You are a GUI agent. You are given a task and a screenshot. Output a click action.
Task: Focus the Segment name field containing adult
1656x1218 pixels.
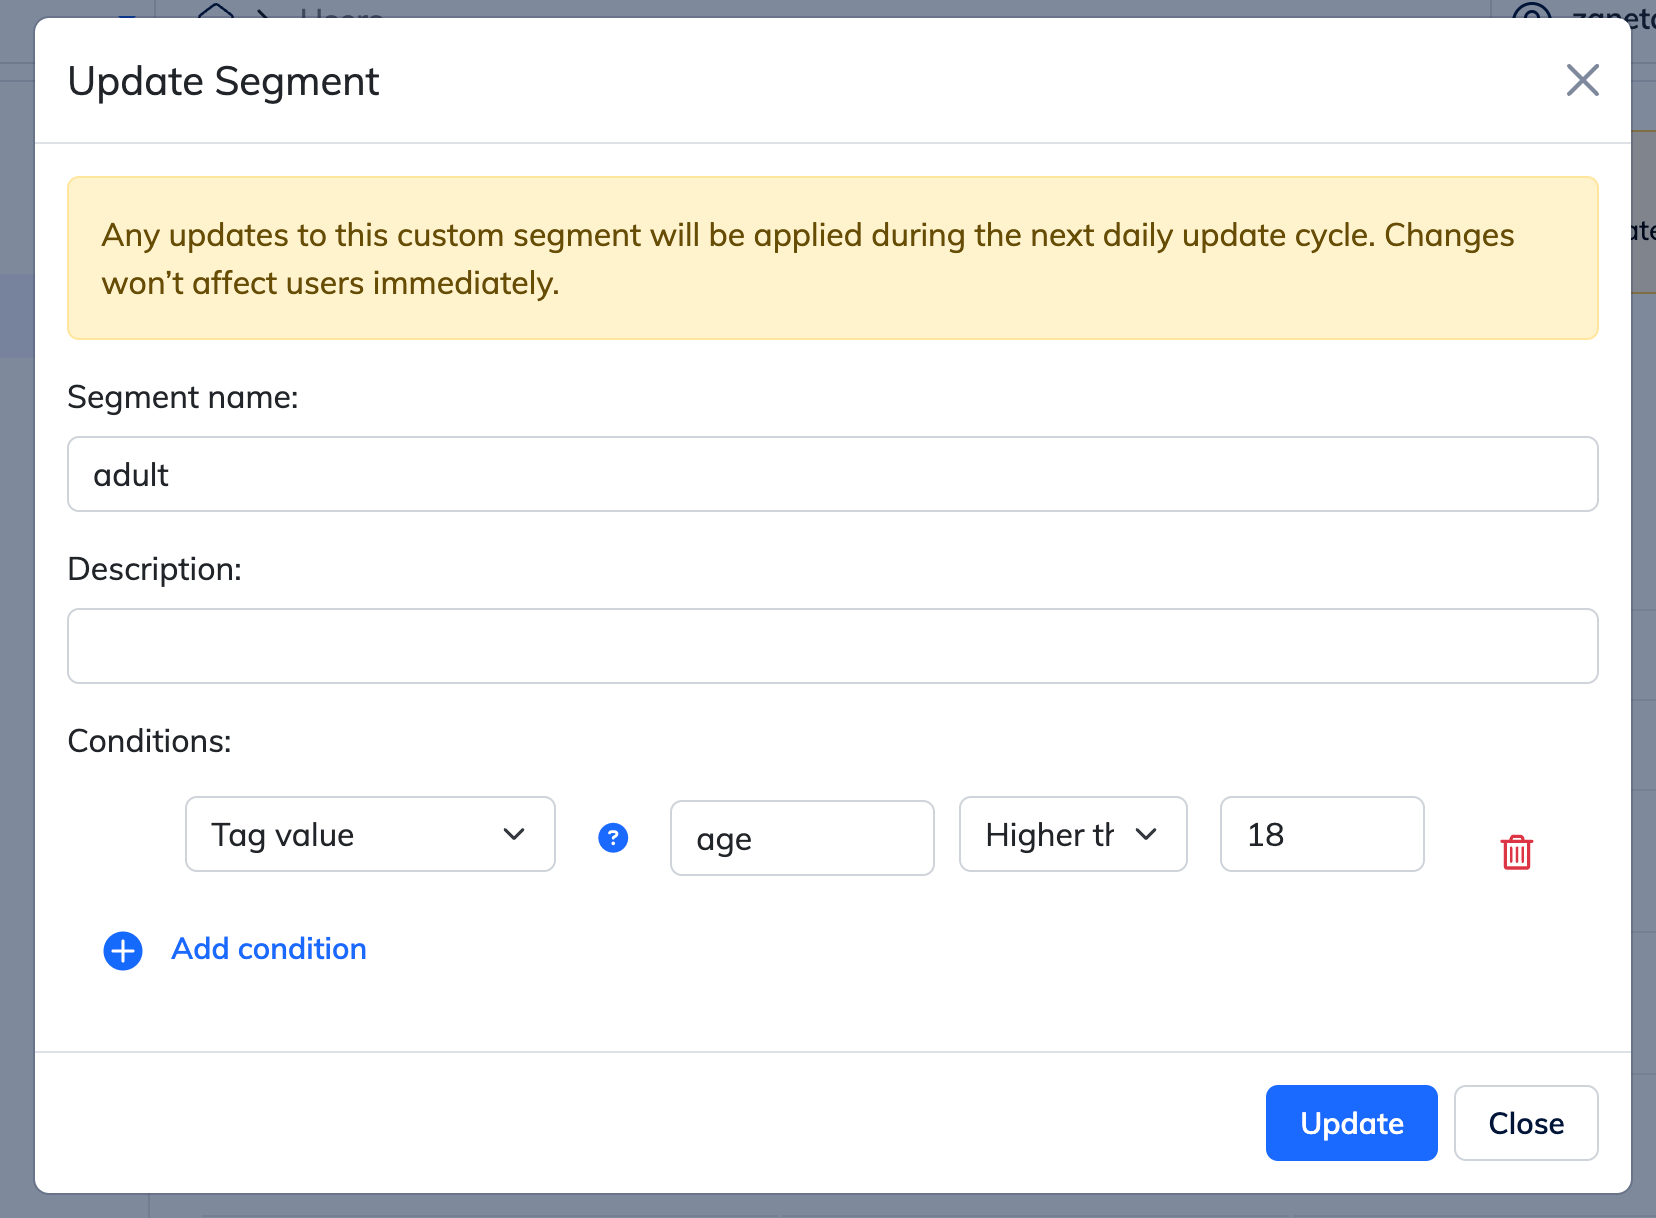click(x=832, y=474)
